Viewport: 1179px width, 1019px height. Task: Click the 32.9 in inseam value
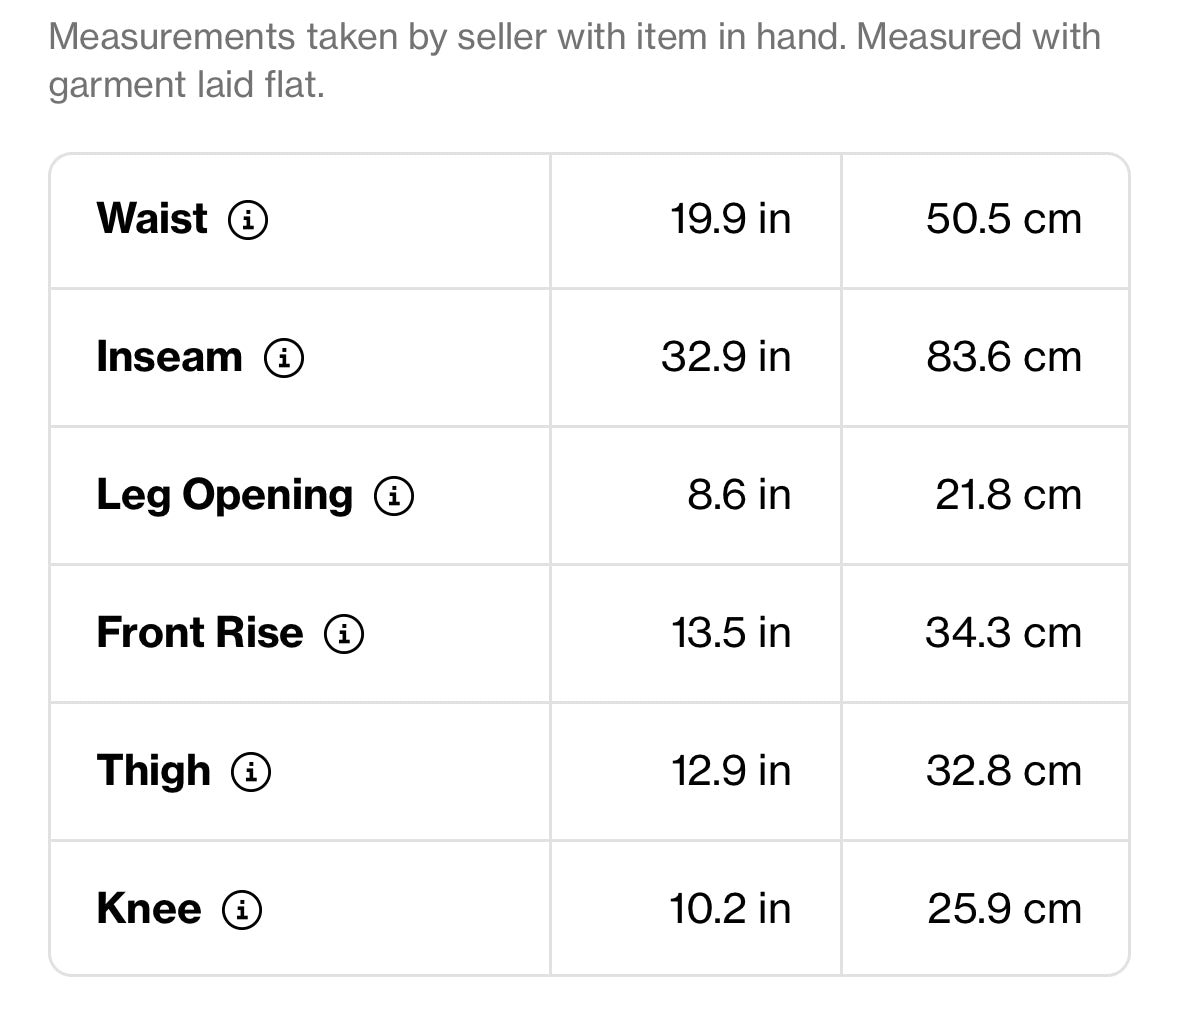tap(725, 357)
